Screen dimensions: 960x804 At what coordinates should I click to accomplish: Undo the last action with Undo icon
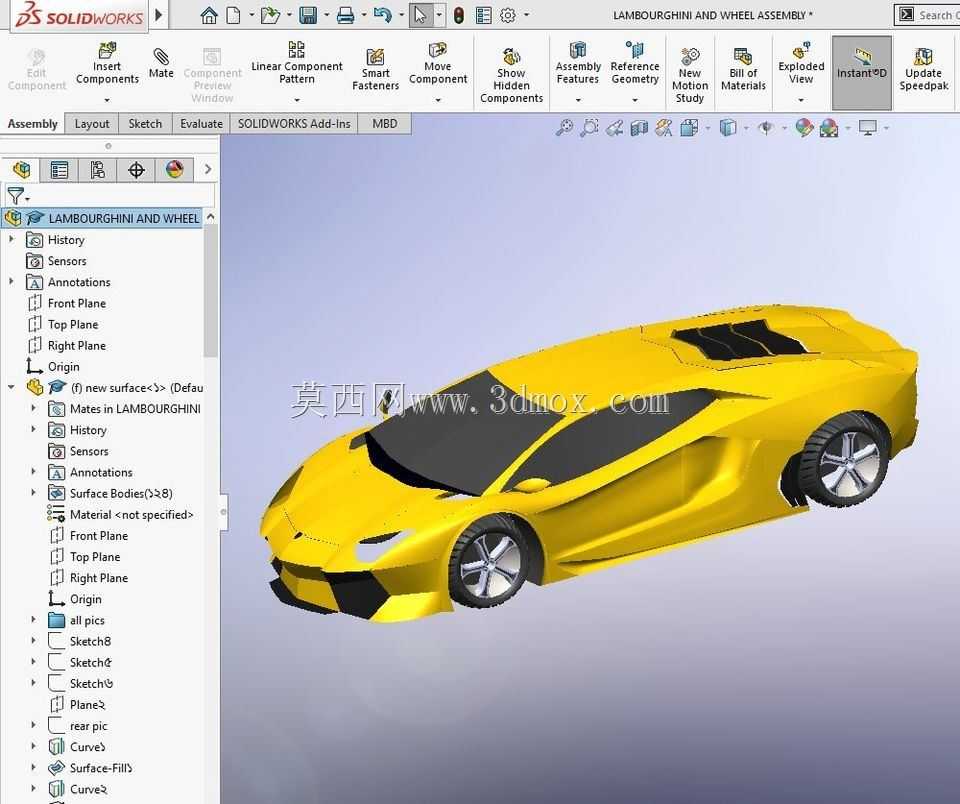383,15
